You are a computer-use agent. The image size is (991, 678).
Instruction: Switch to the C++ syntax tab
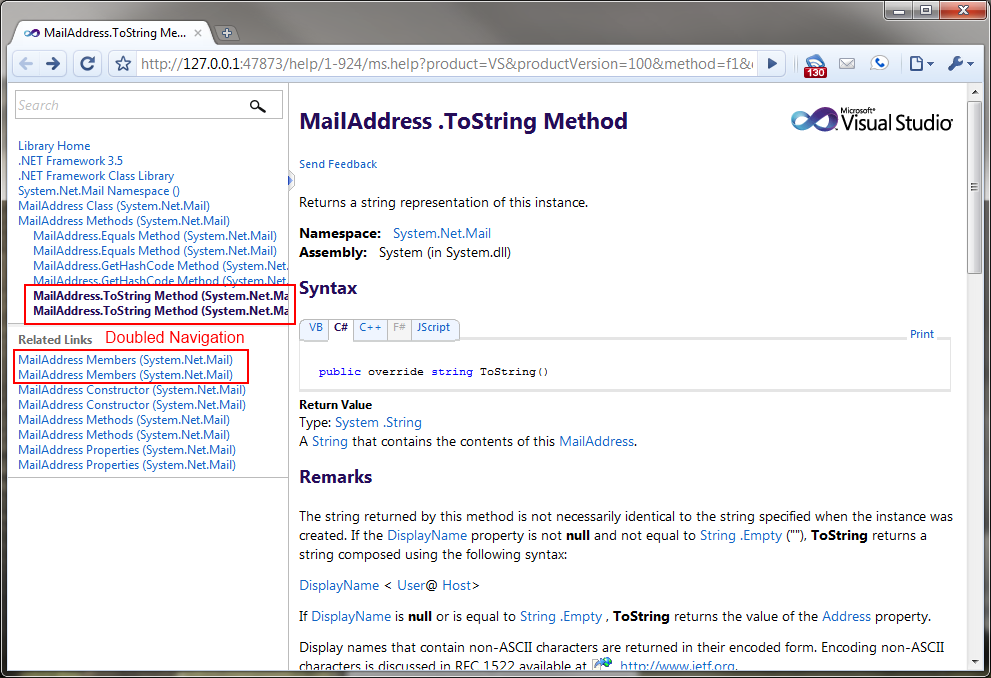(x=370, y=328)
